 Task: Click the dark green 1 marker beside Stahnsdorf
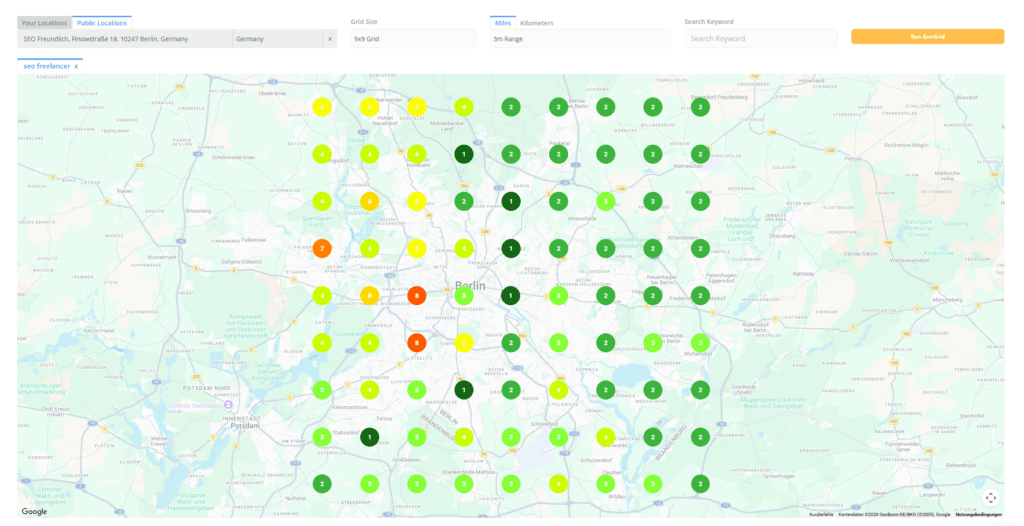tap(370, 436)
